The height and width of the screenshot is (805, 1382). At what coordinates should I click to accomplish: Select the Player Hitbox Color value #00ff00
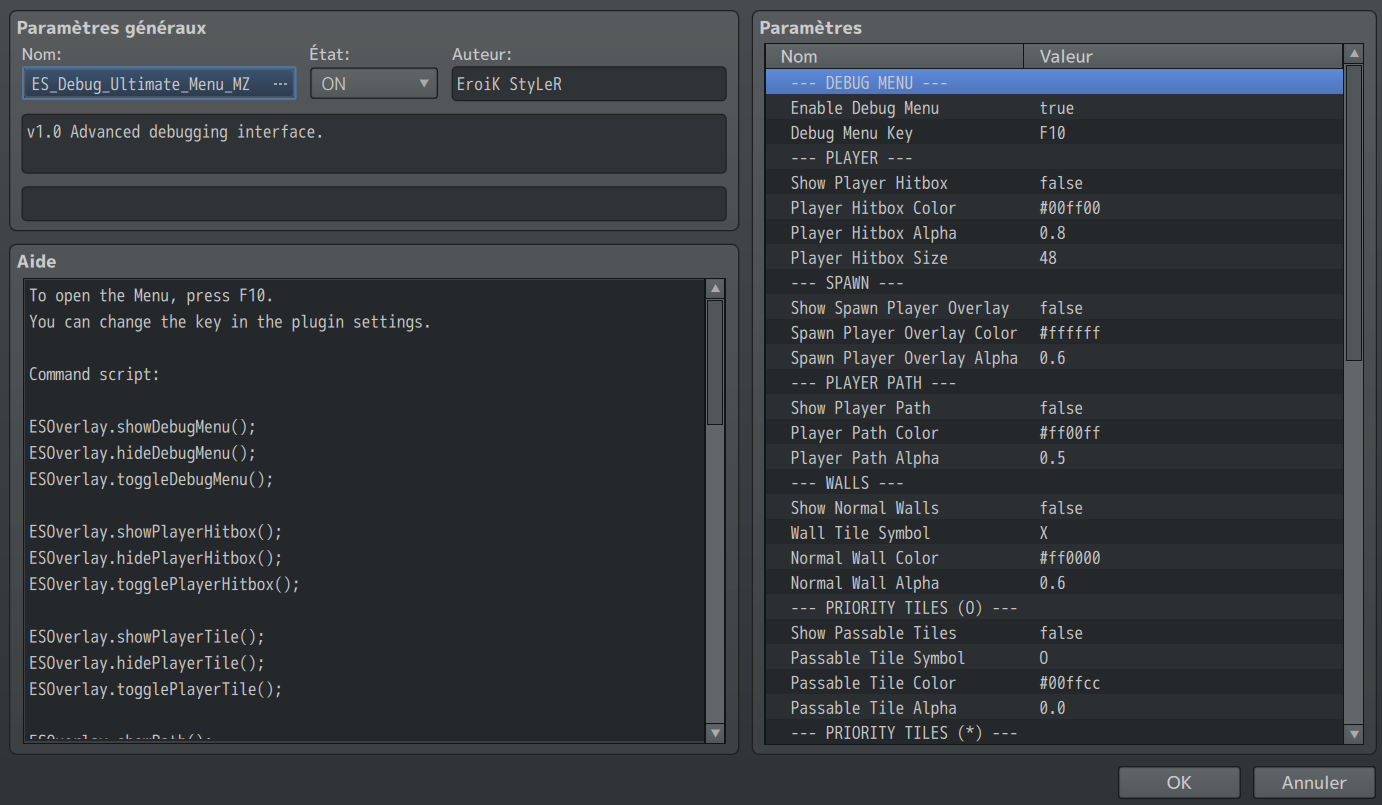(x=1070, y=208)
